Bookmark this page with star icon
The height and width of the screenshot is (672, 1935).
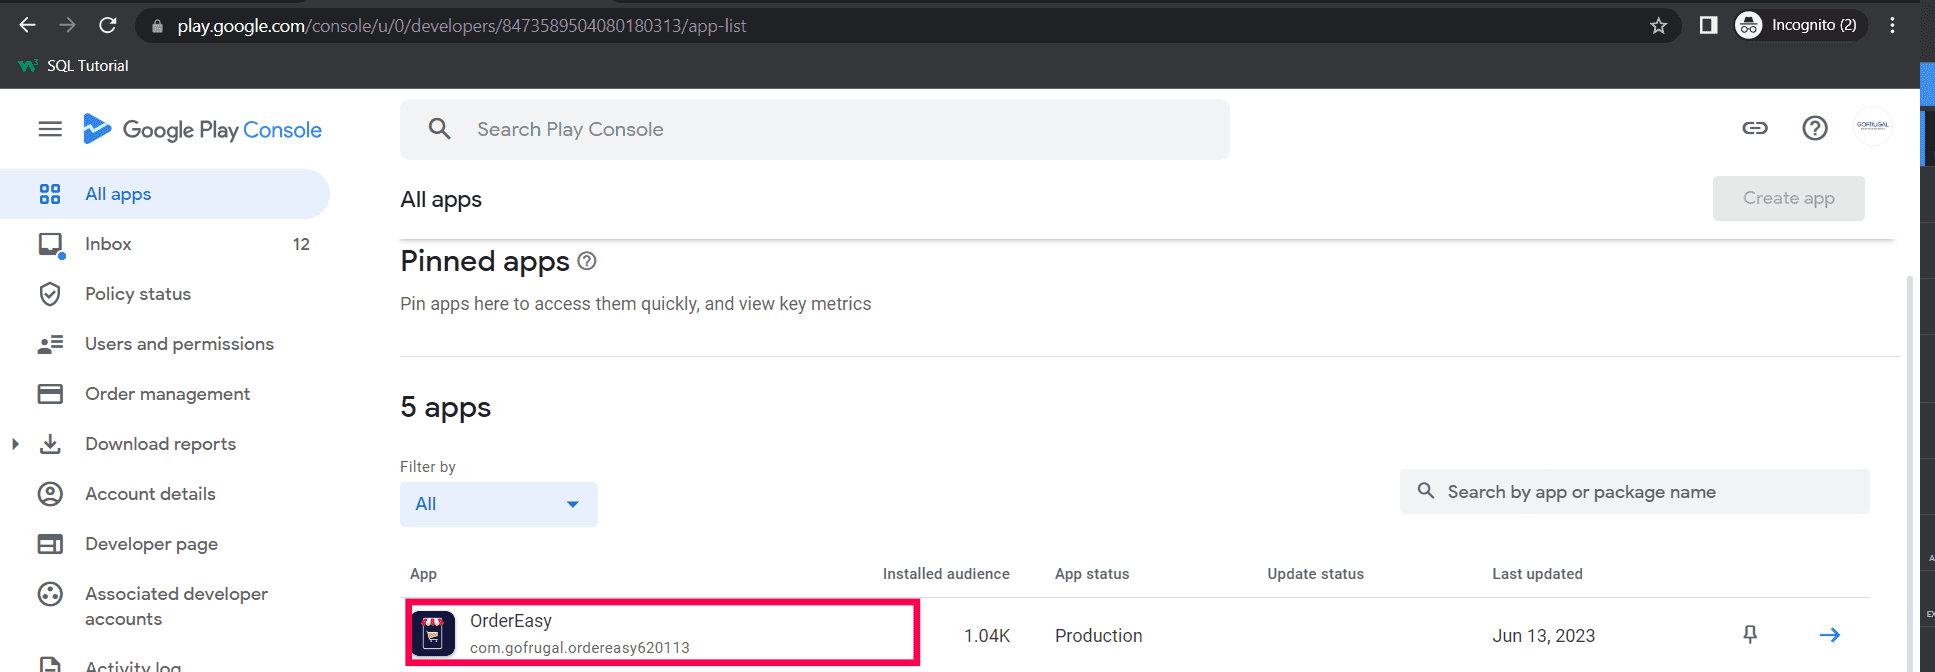(1659, 26)
